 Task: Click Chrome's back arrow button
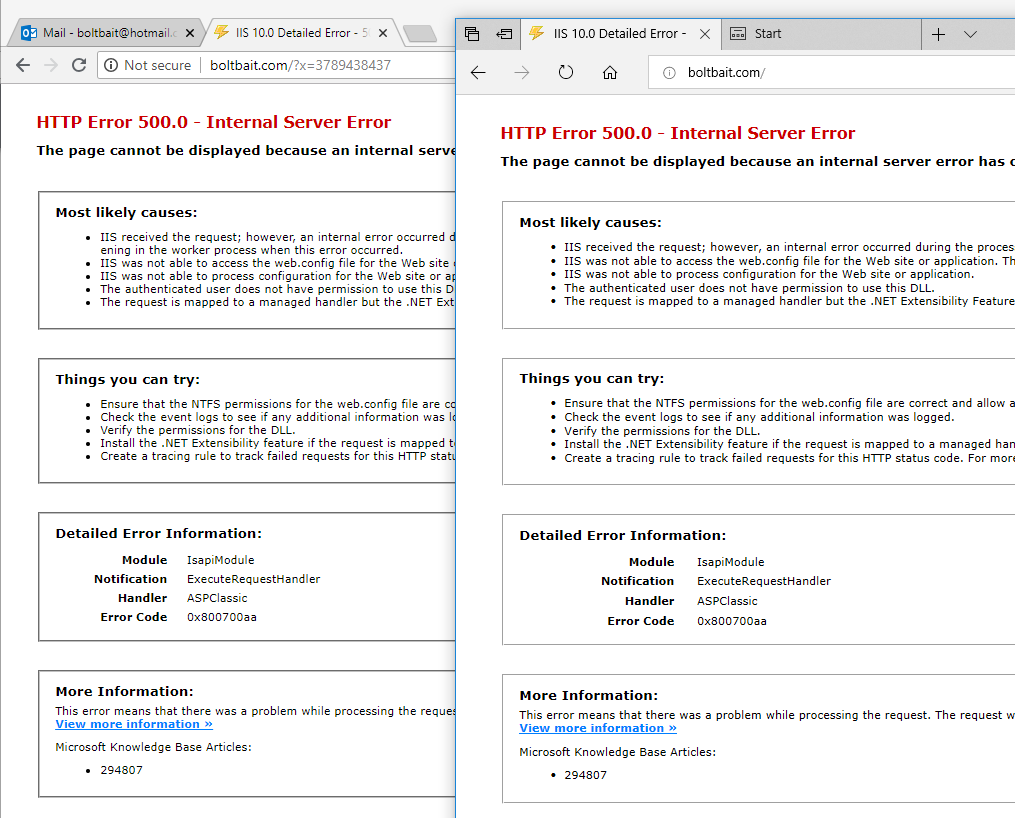[x=23, y=65]
